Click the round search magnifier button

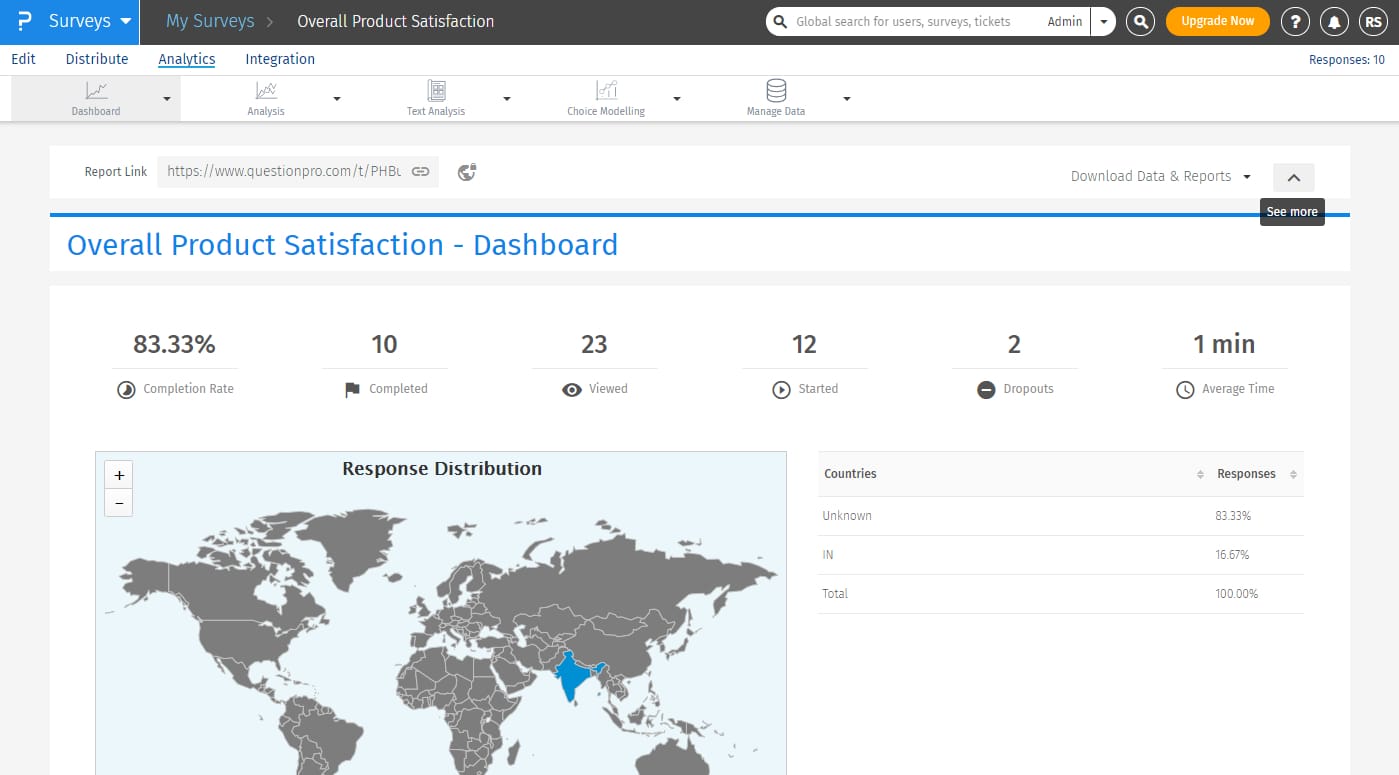click(1140, 21)
